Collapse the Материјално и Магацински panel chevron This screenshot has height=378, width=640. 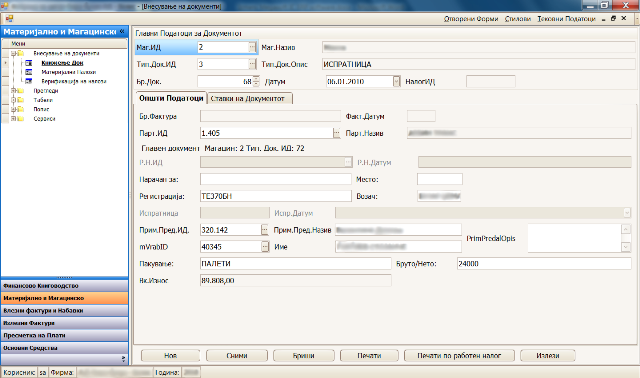pyautogui.click(x=122, y=31)
